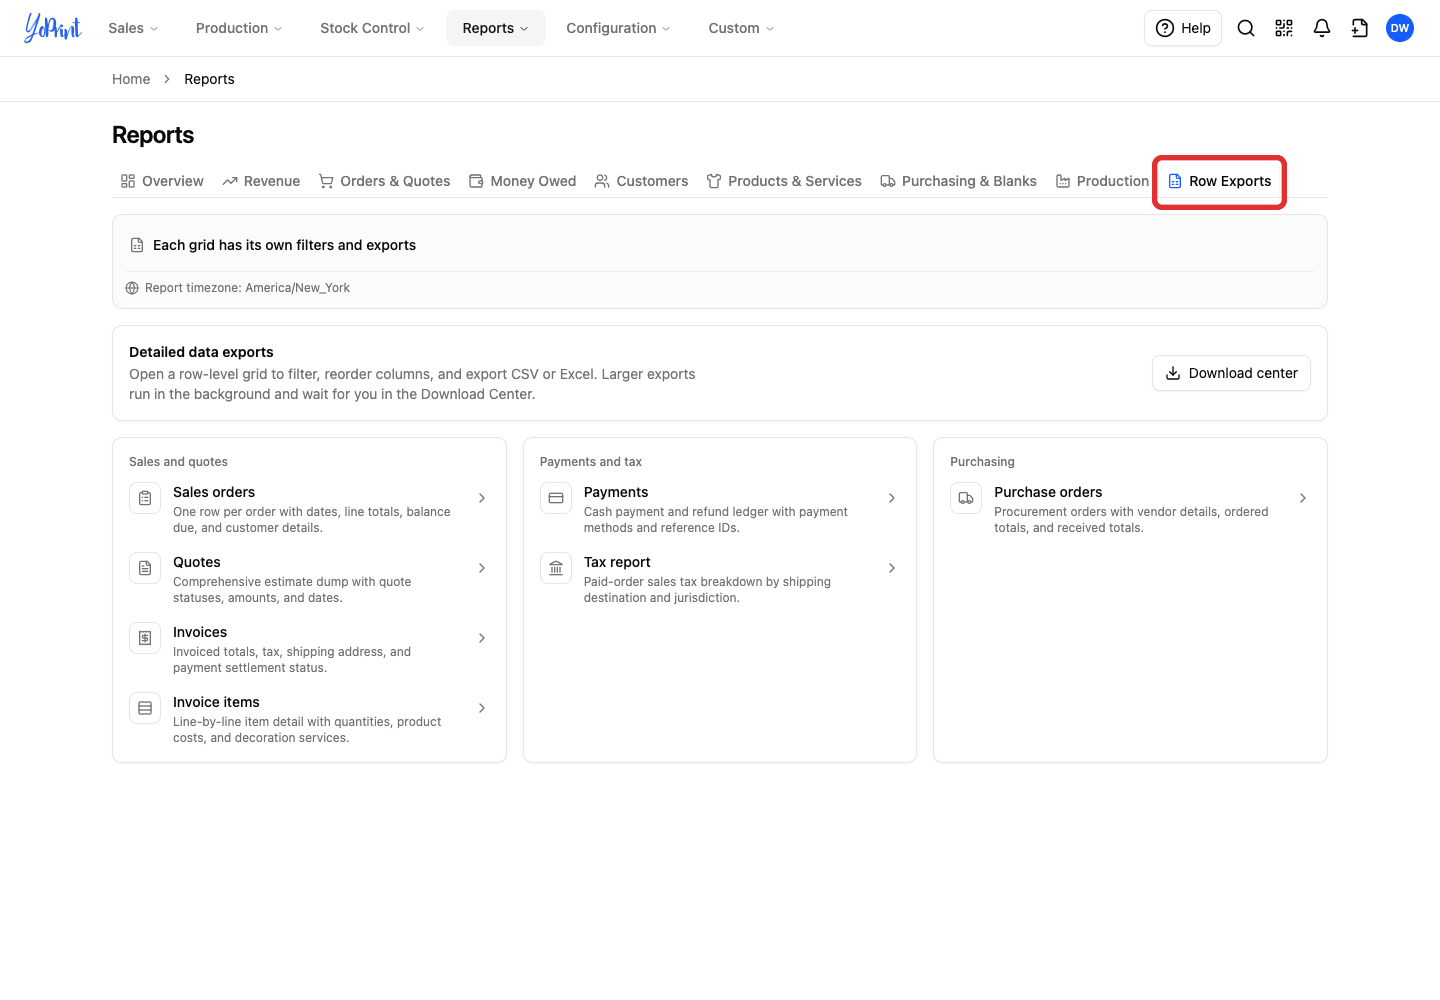Screen dimensions: 1440x1000
Task: Open the Custom dropdown menu
Action: 741,28
